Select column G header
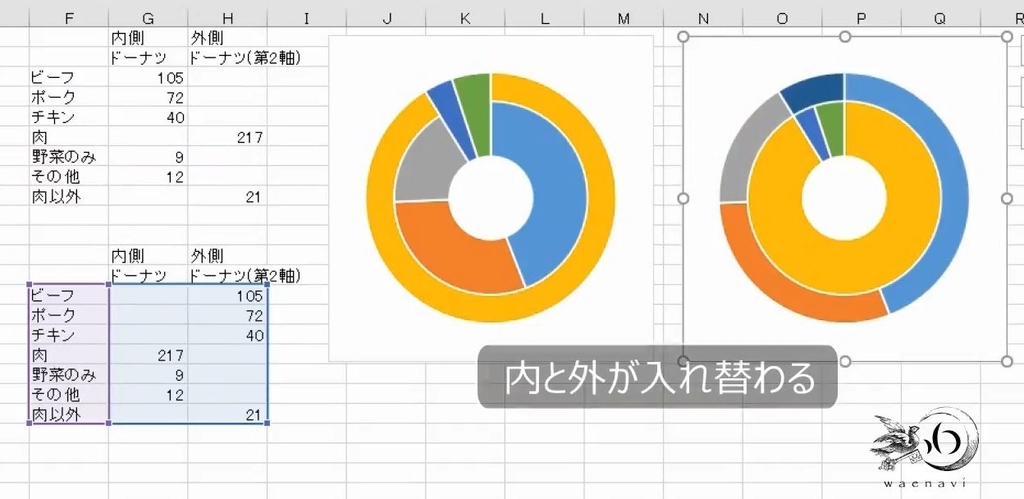Viewport: 1024px width, 499px height. [148, 18]
